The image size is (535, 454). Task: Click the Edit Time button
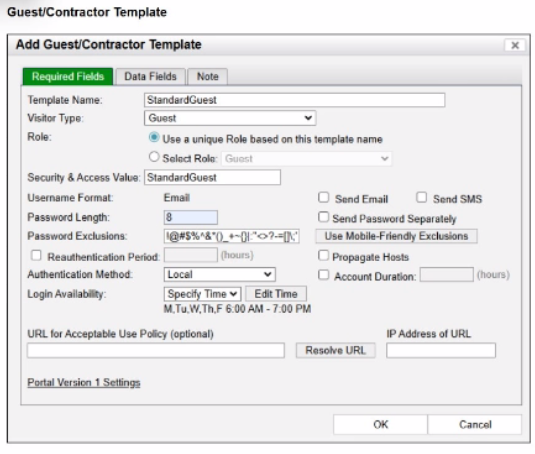point(276,294)
